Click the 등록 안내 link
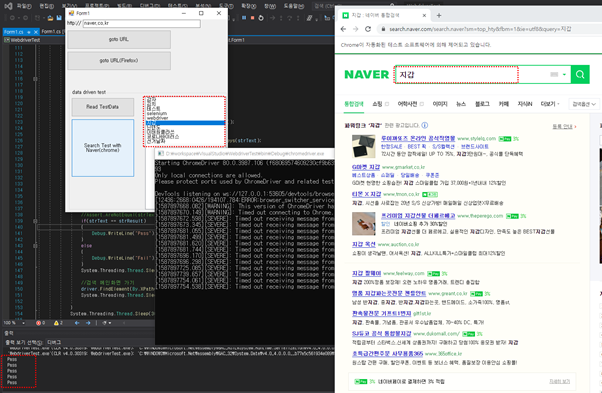 coord(562,126)
